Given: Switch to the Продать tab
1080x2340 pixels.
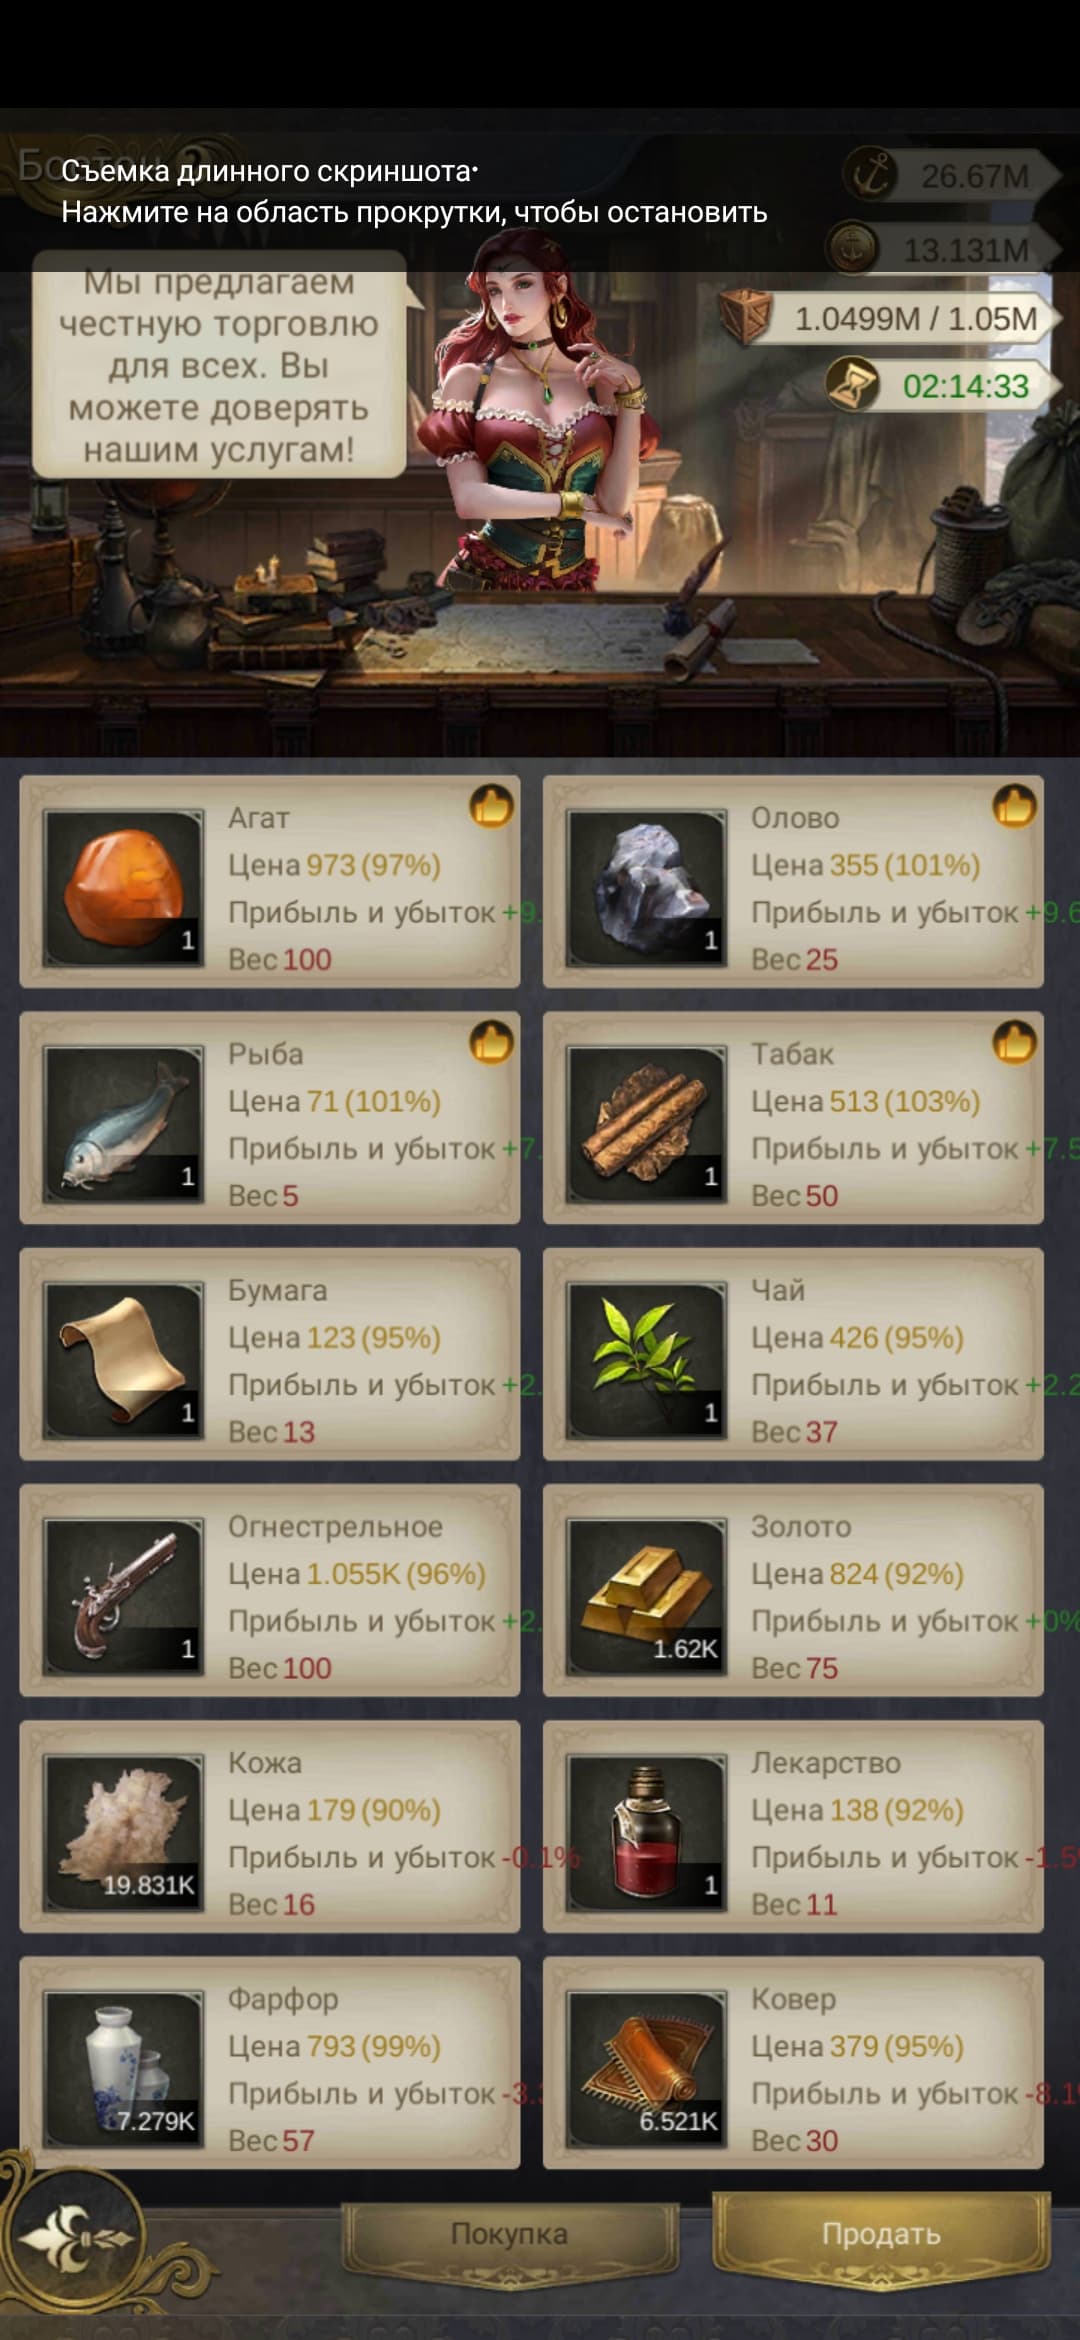Looking at the screenshot, I should 881,2234.
